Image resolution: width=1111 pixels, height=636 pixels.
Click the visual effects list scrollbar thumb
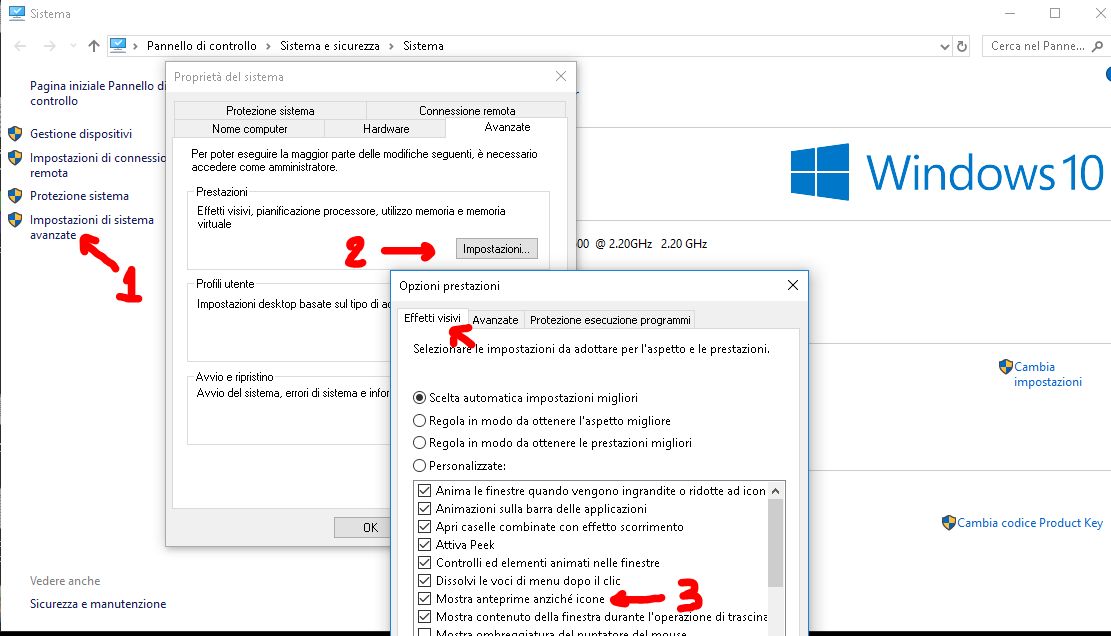[775, 543]
